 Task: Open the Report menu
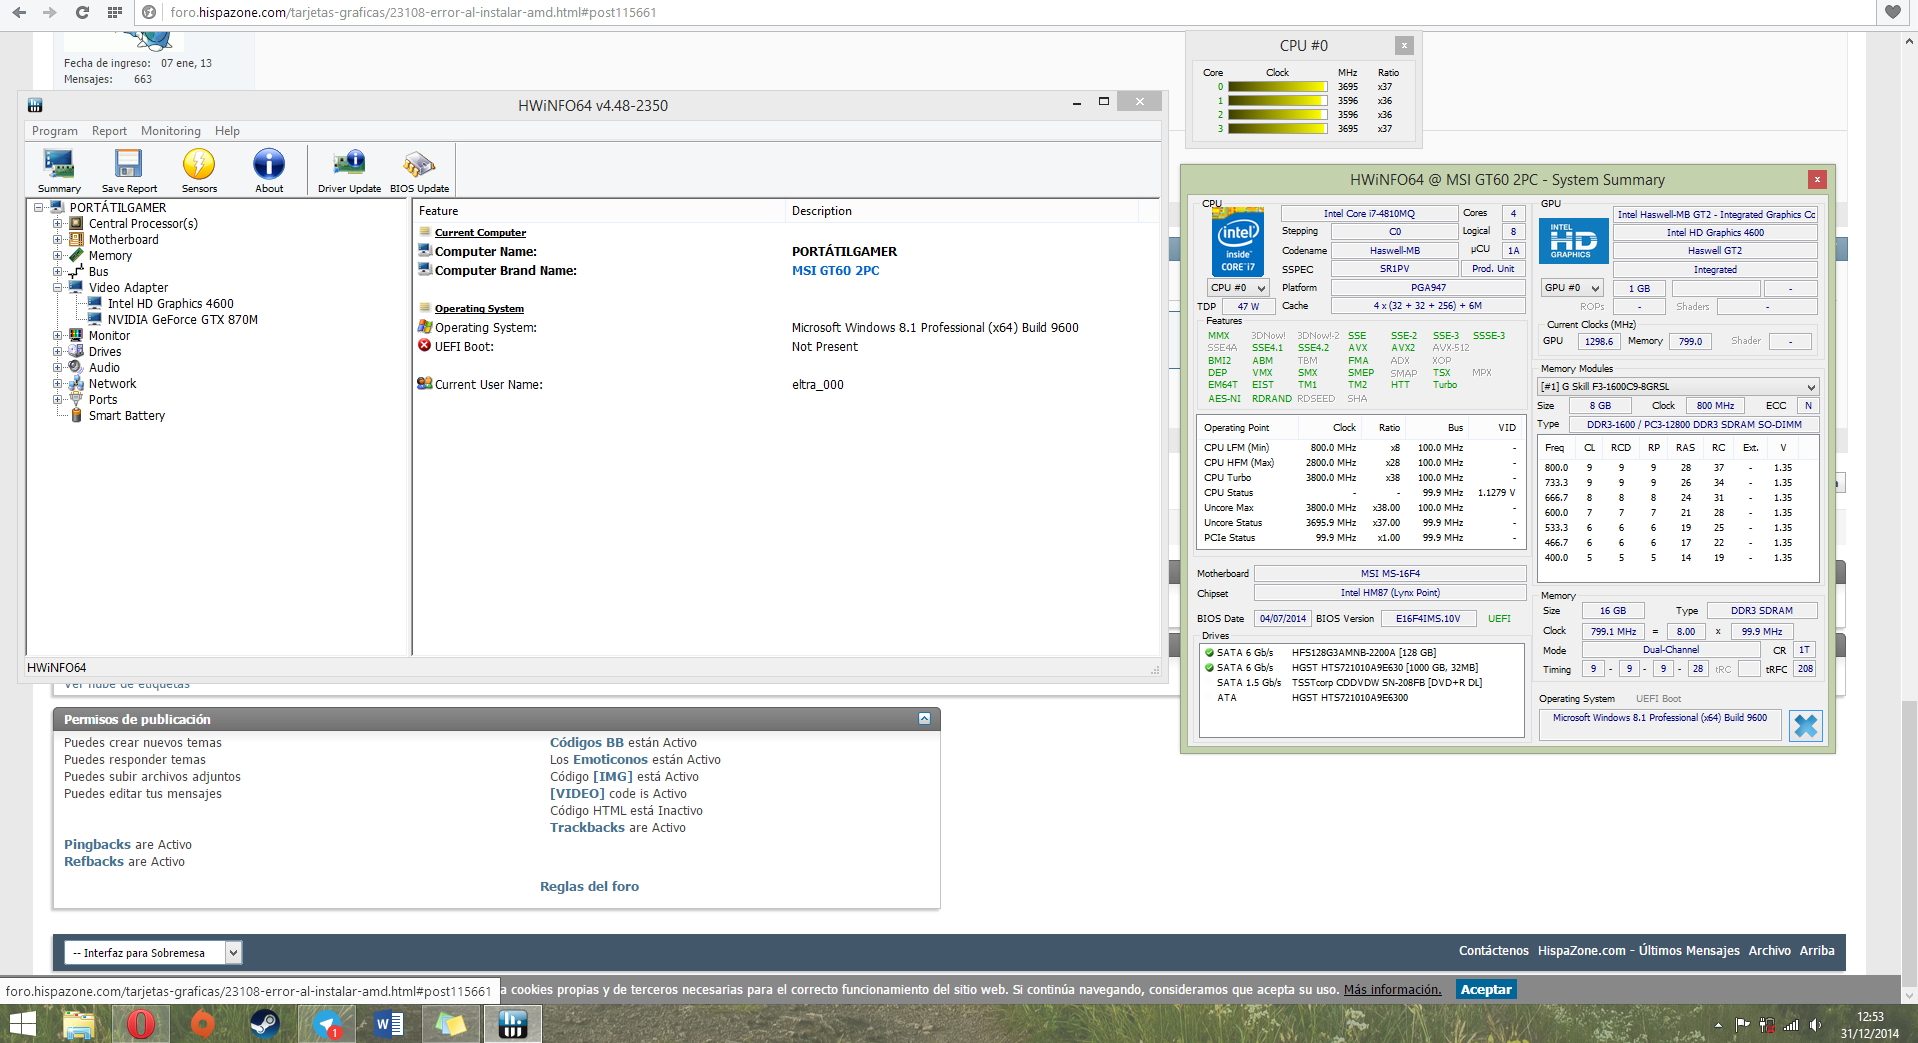pos(109,131)
